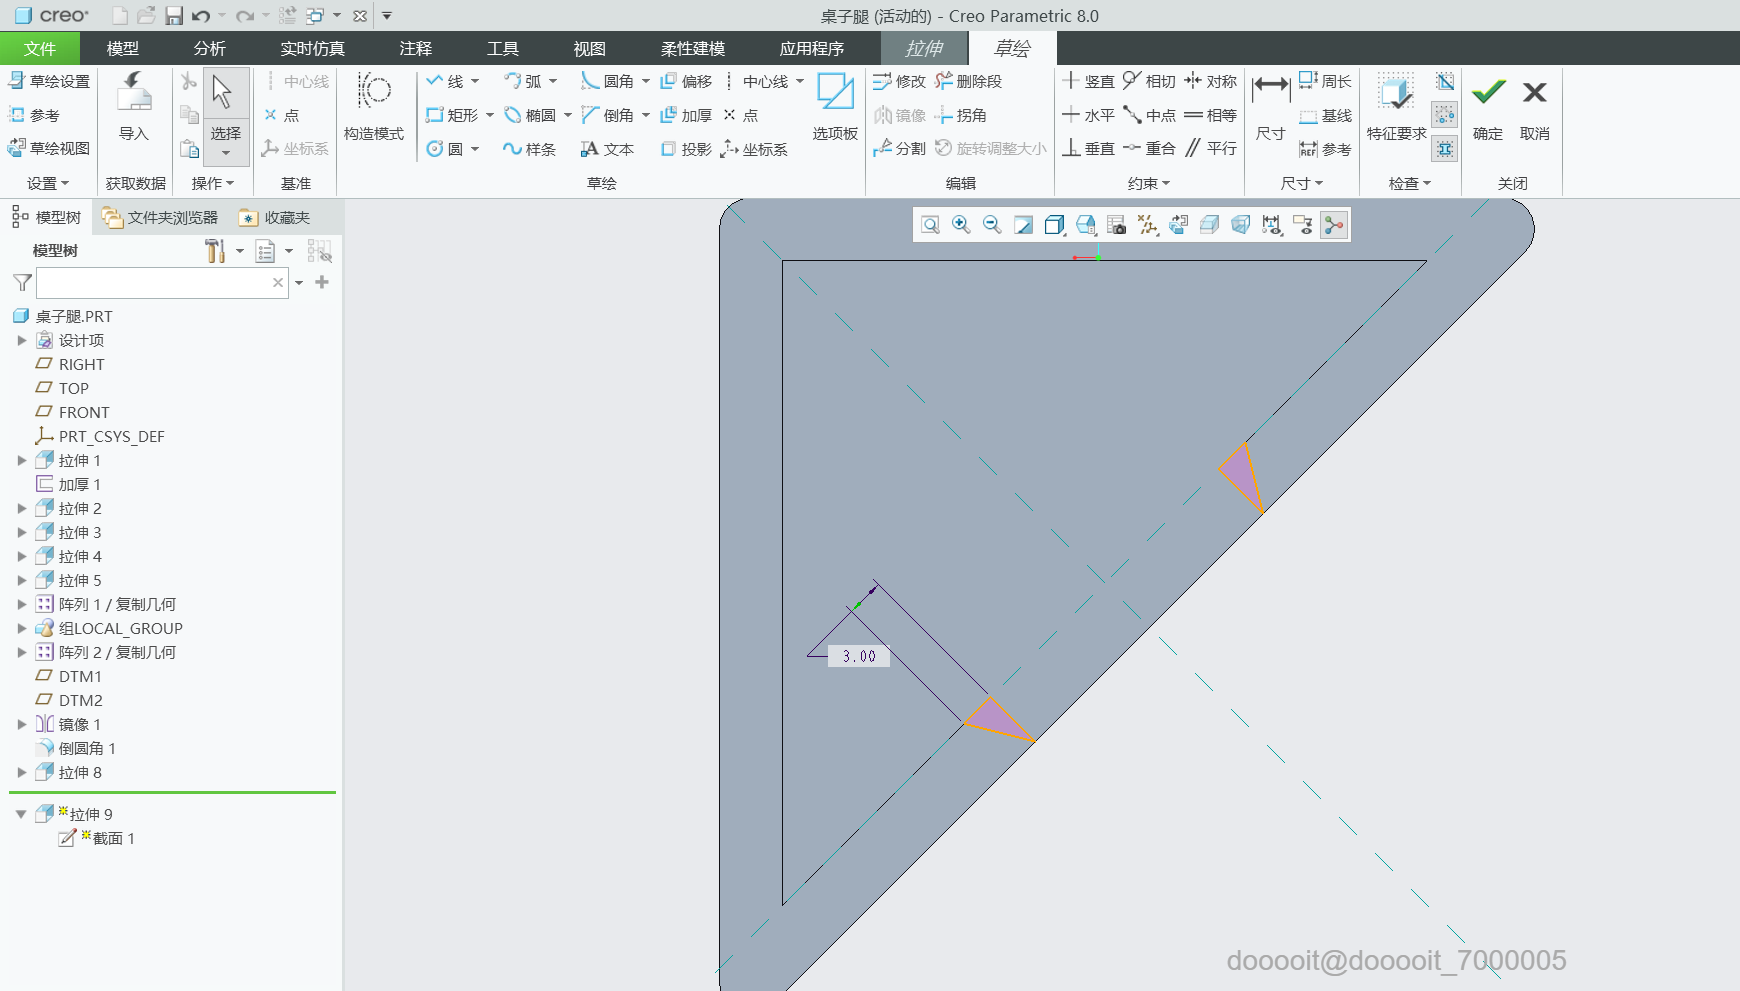Click the 修改 (Modify) edit tool
Image resolution: width=1740 pixels, height=991 pixels.
click(x=899, y=81)
